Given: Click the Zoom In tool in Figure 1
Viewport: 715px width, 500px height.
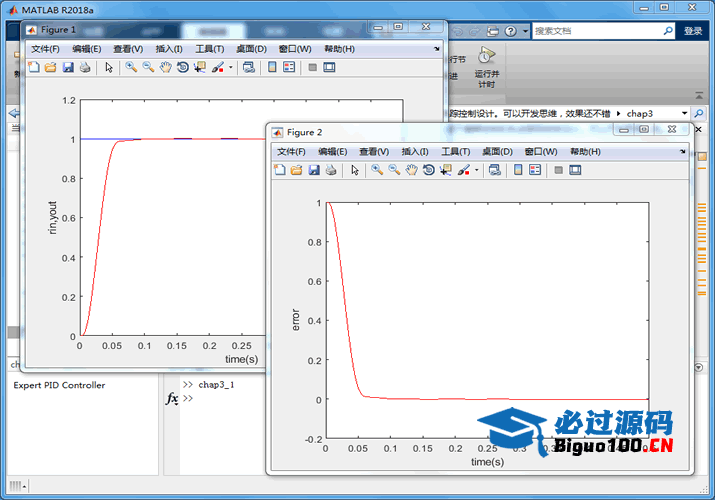Looking at the screenshot, I should tap(131, 68).
